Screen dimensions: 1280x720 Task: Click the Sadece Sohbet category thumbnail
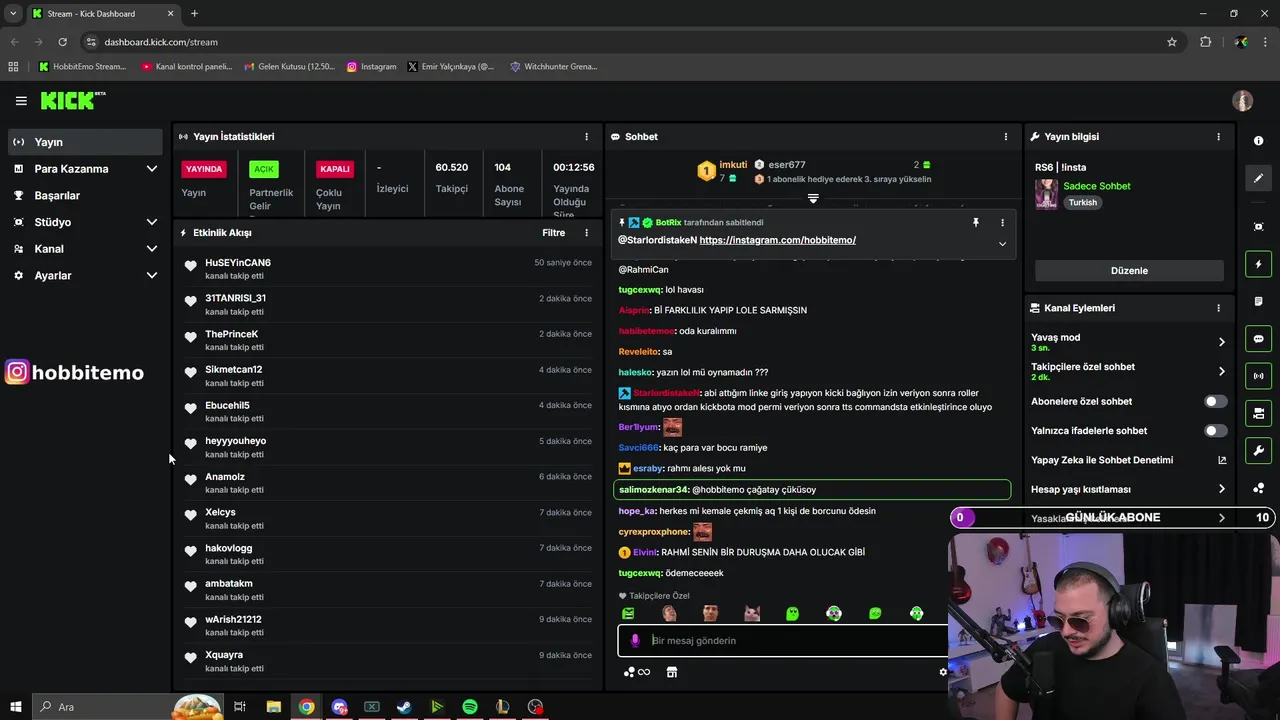(1046, 194)
